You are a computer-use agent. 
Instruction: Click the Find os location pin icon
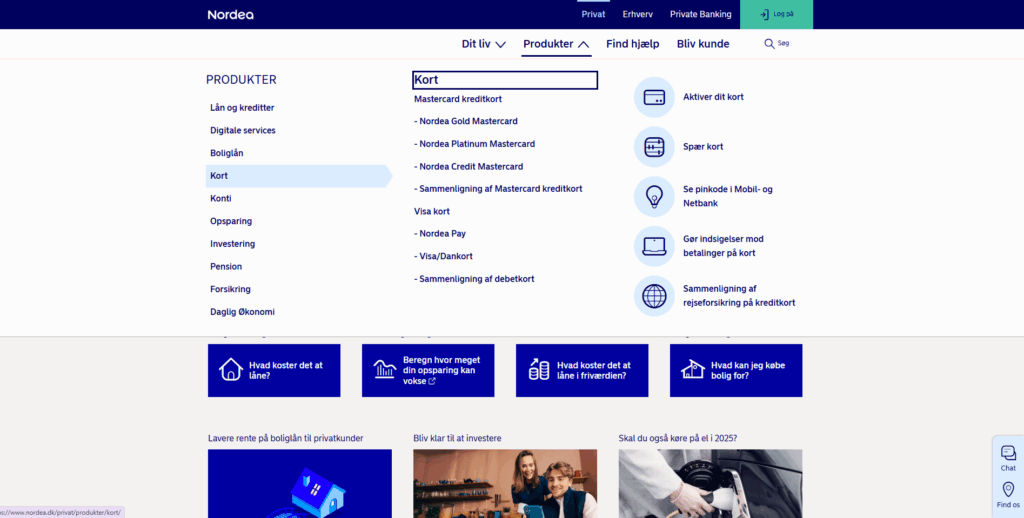pyautogui.click(x=1008, y=490)
